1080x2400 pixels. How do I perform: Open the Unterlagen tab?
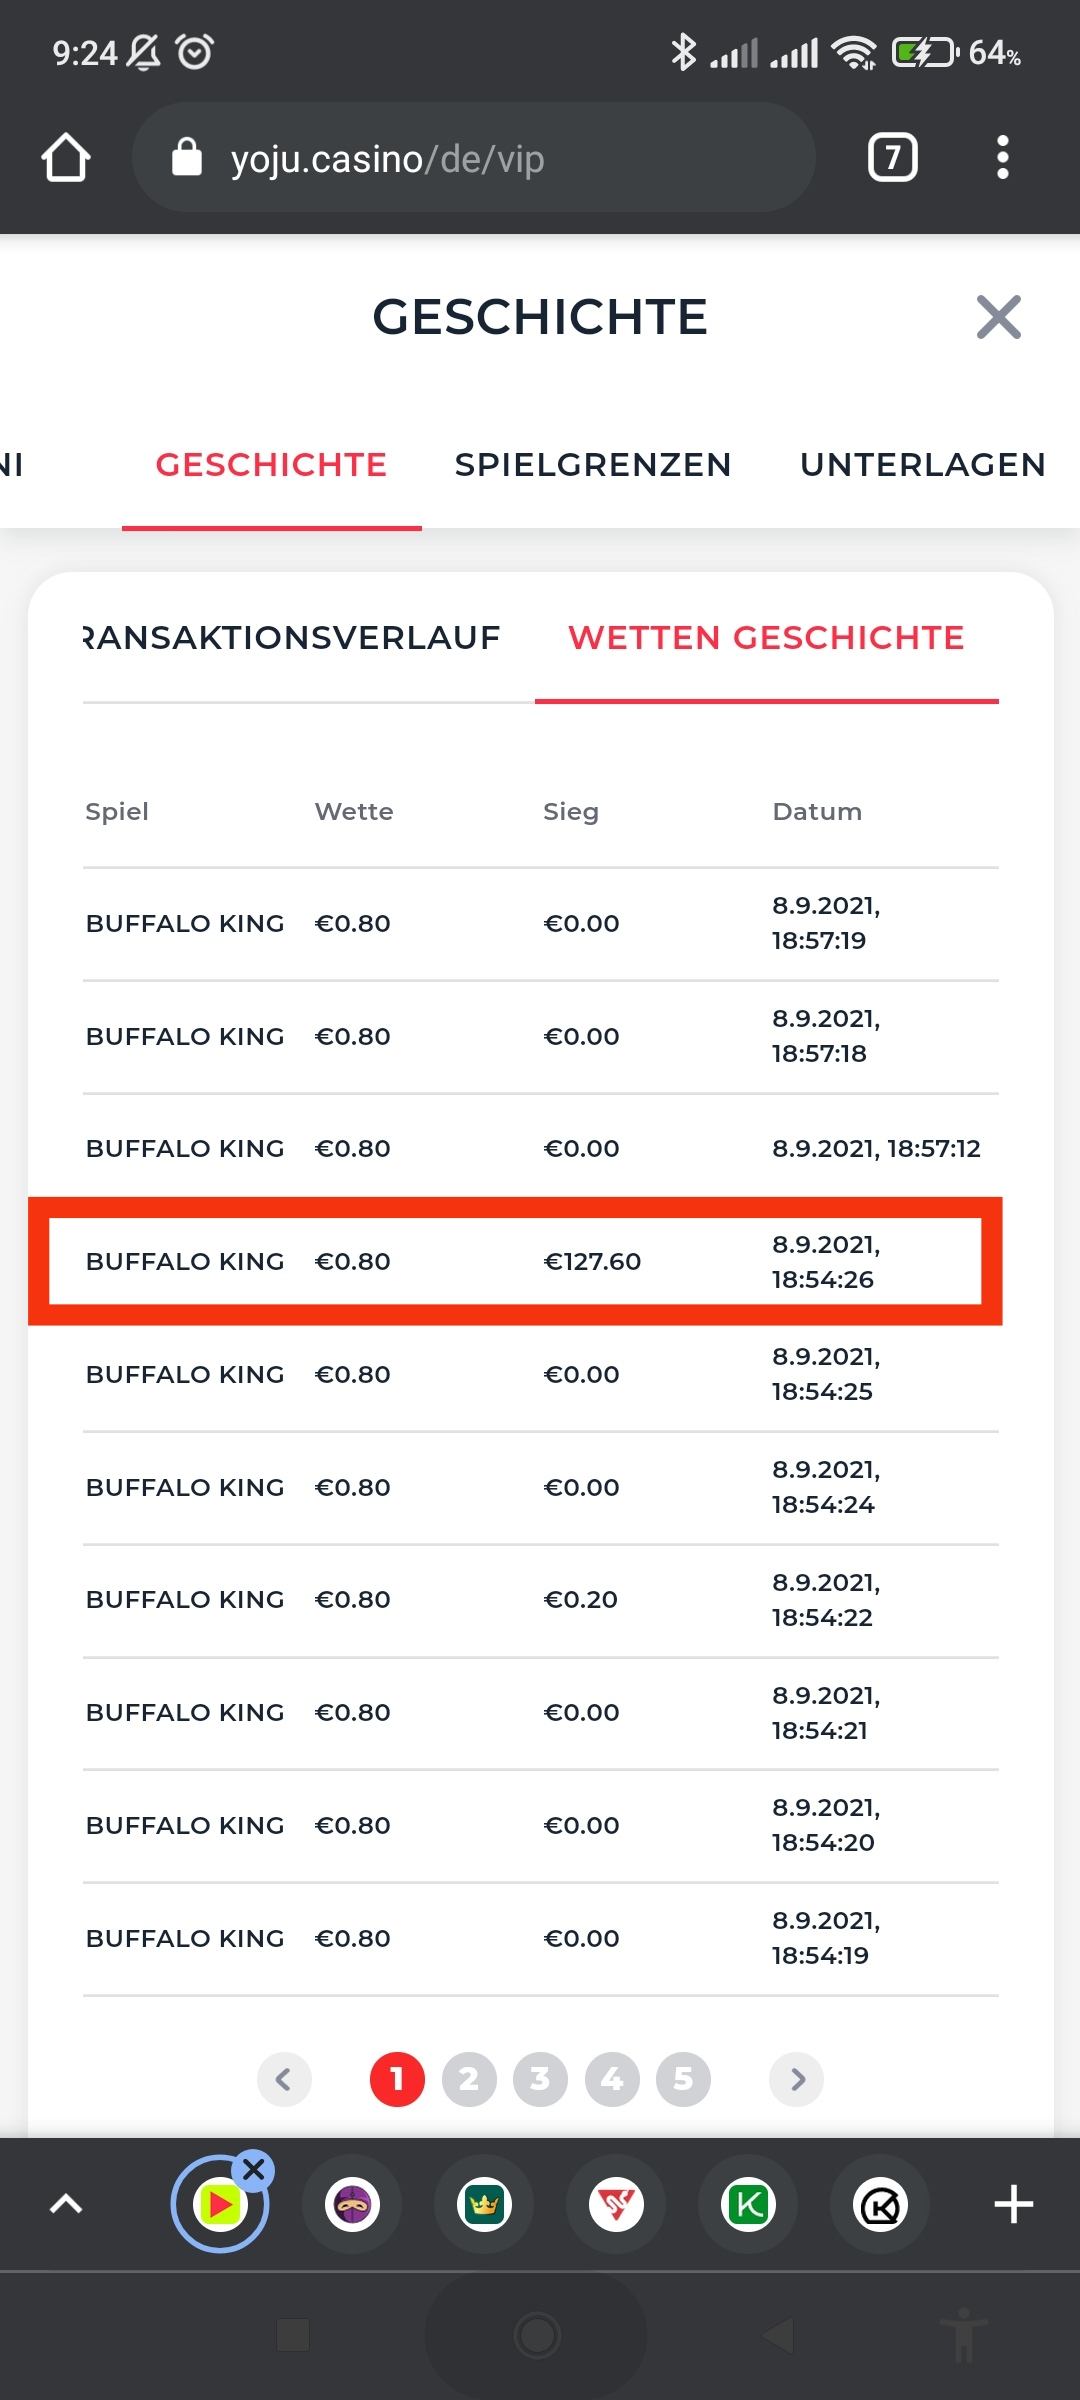point(922,465)
